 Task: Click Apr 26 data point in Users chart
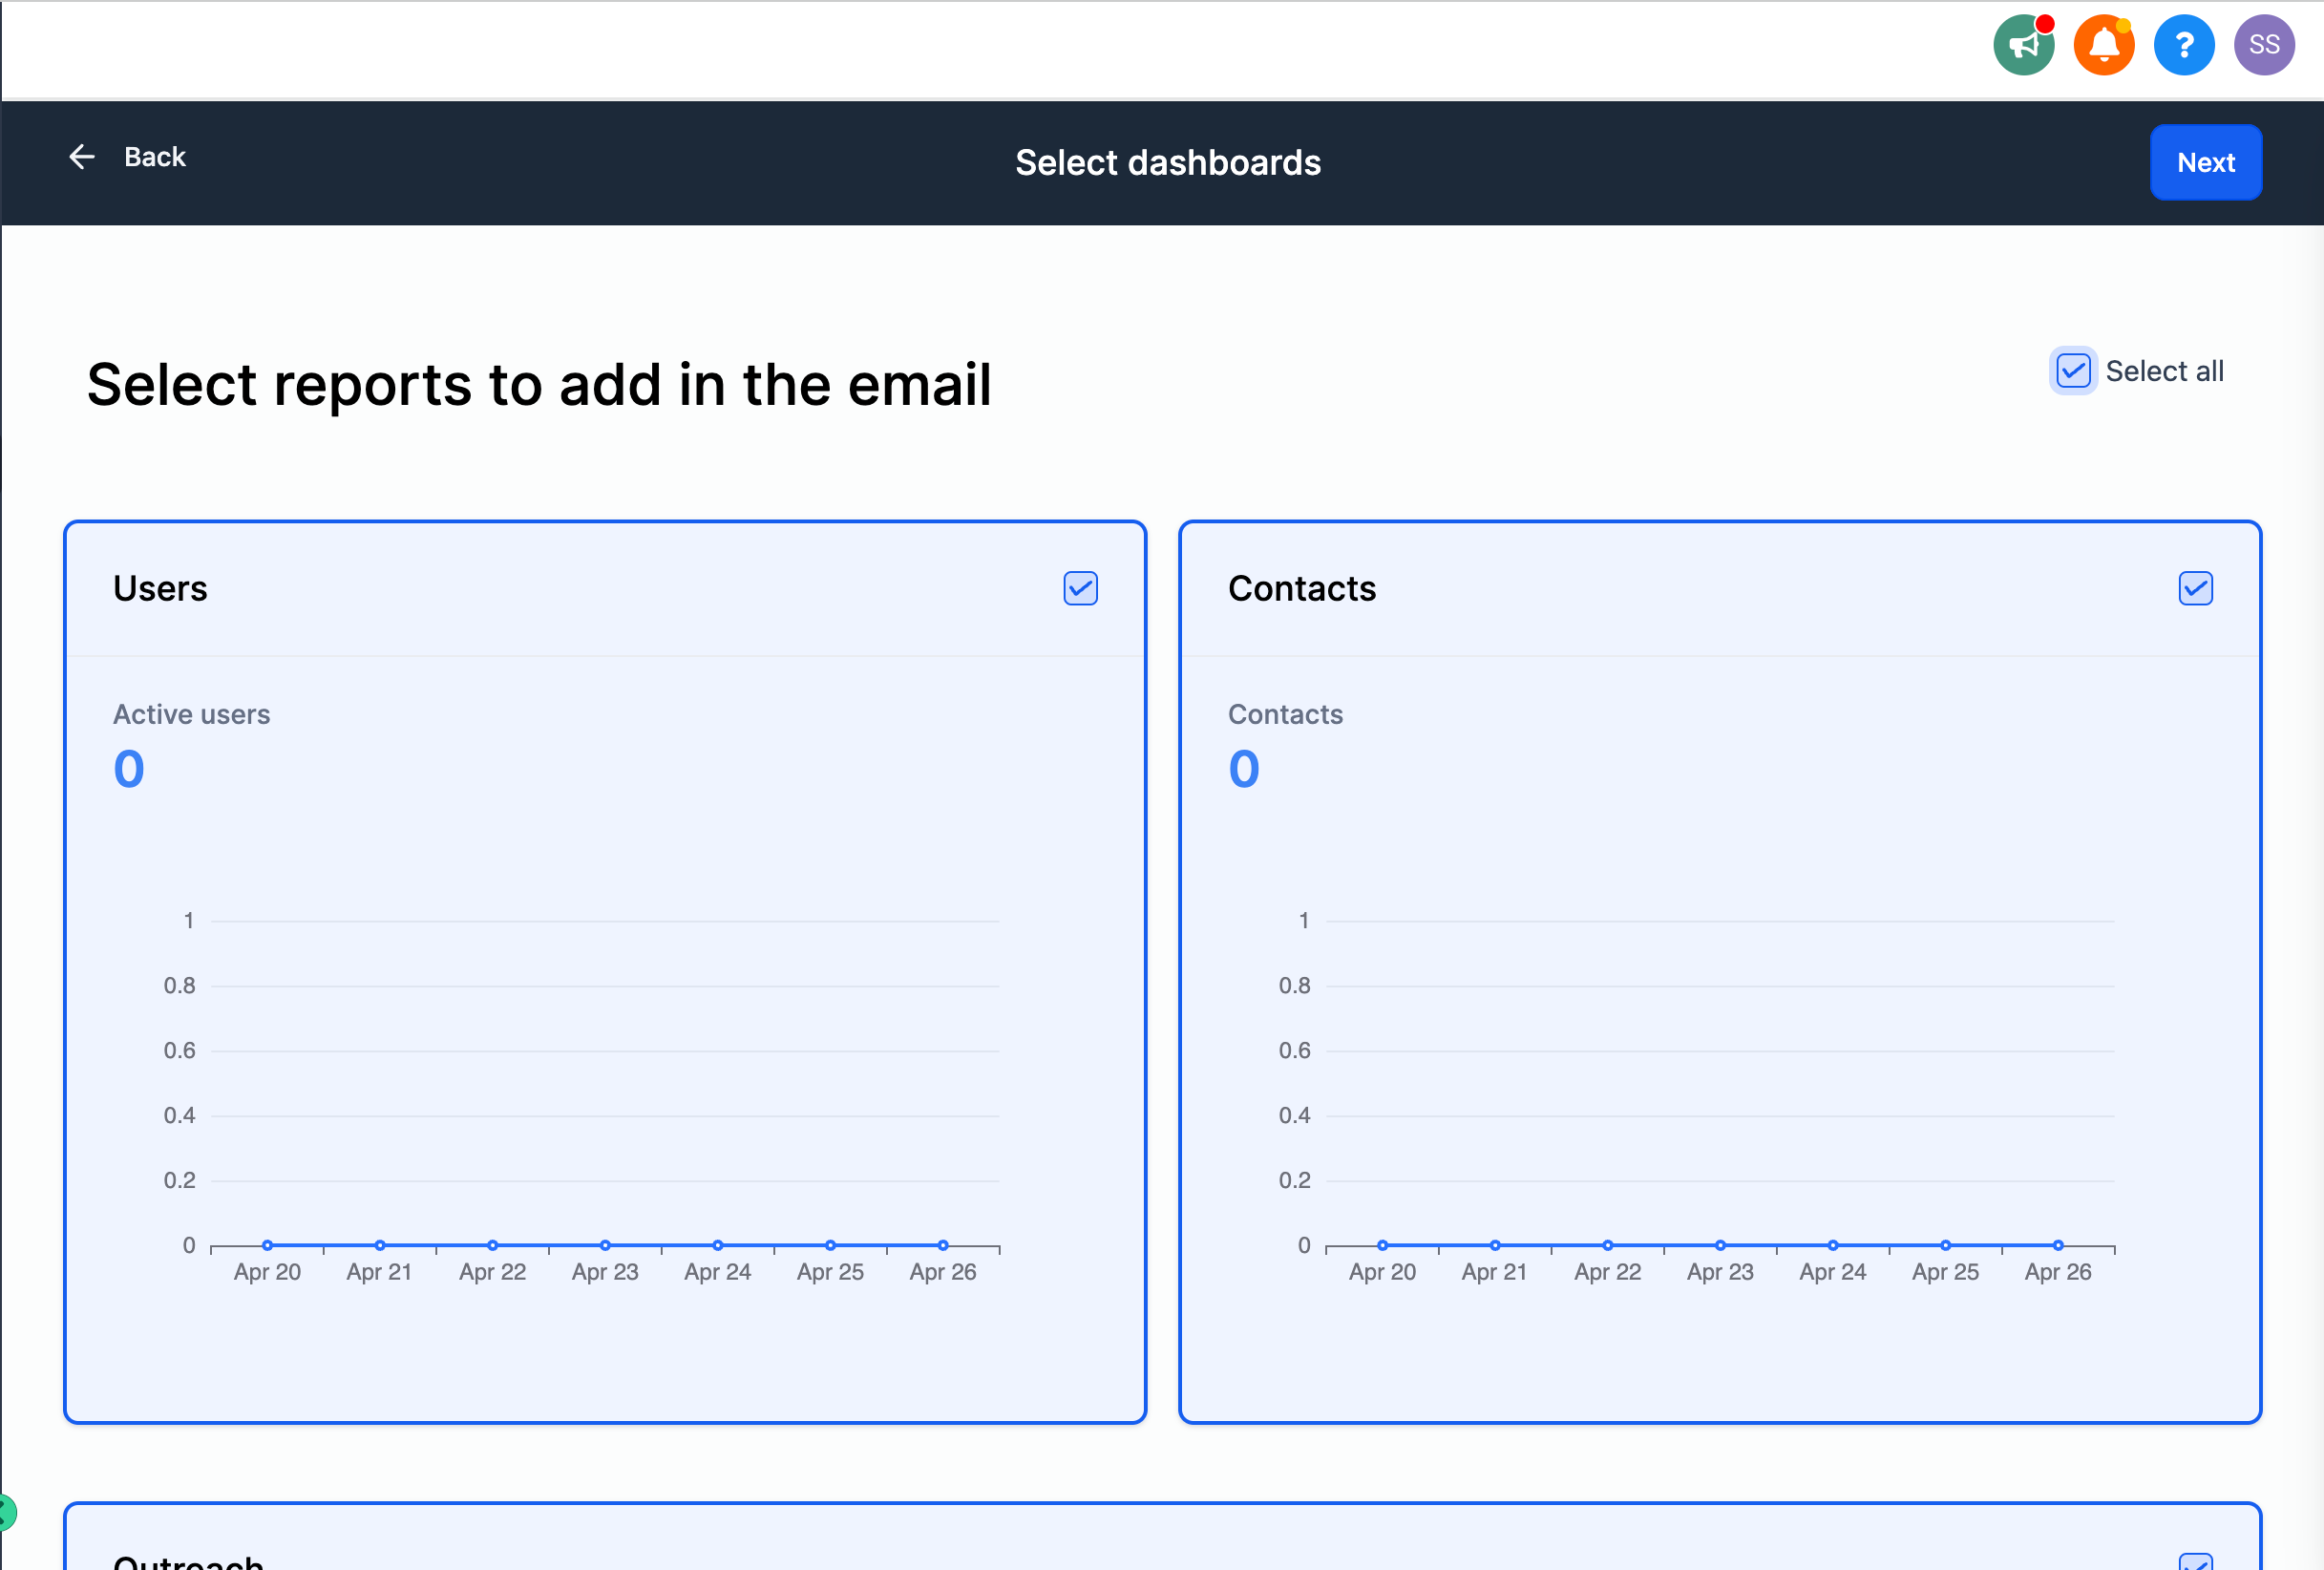[x=943, y=1245]
